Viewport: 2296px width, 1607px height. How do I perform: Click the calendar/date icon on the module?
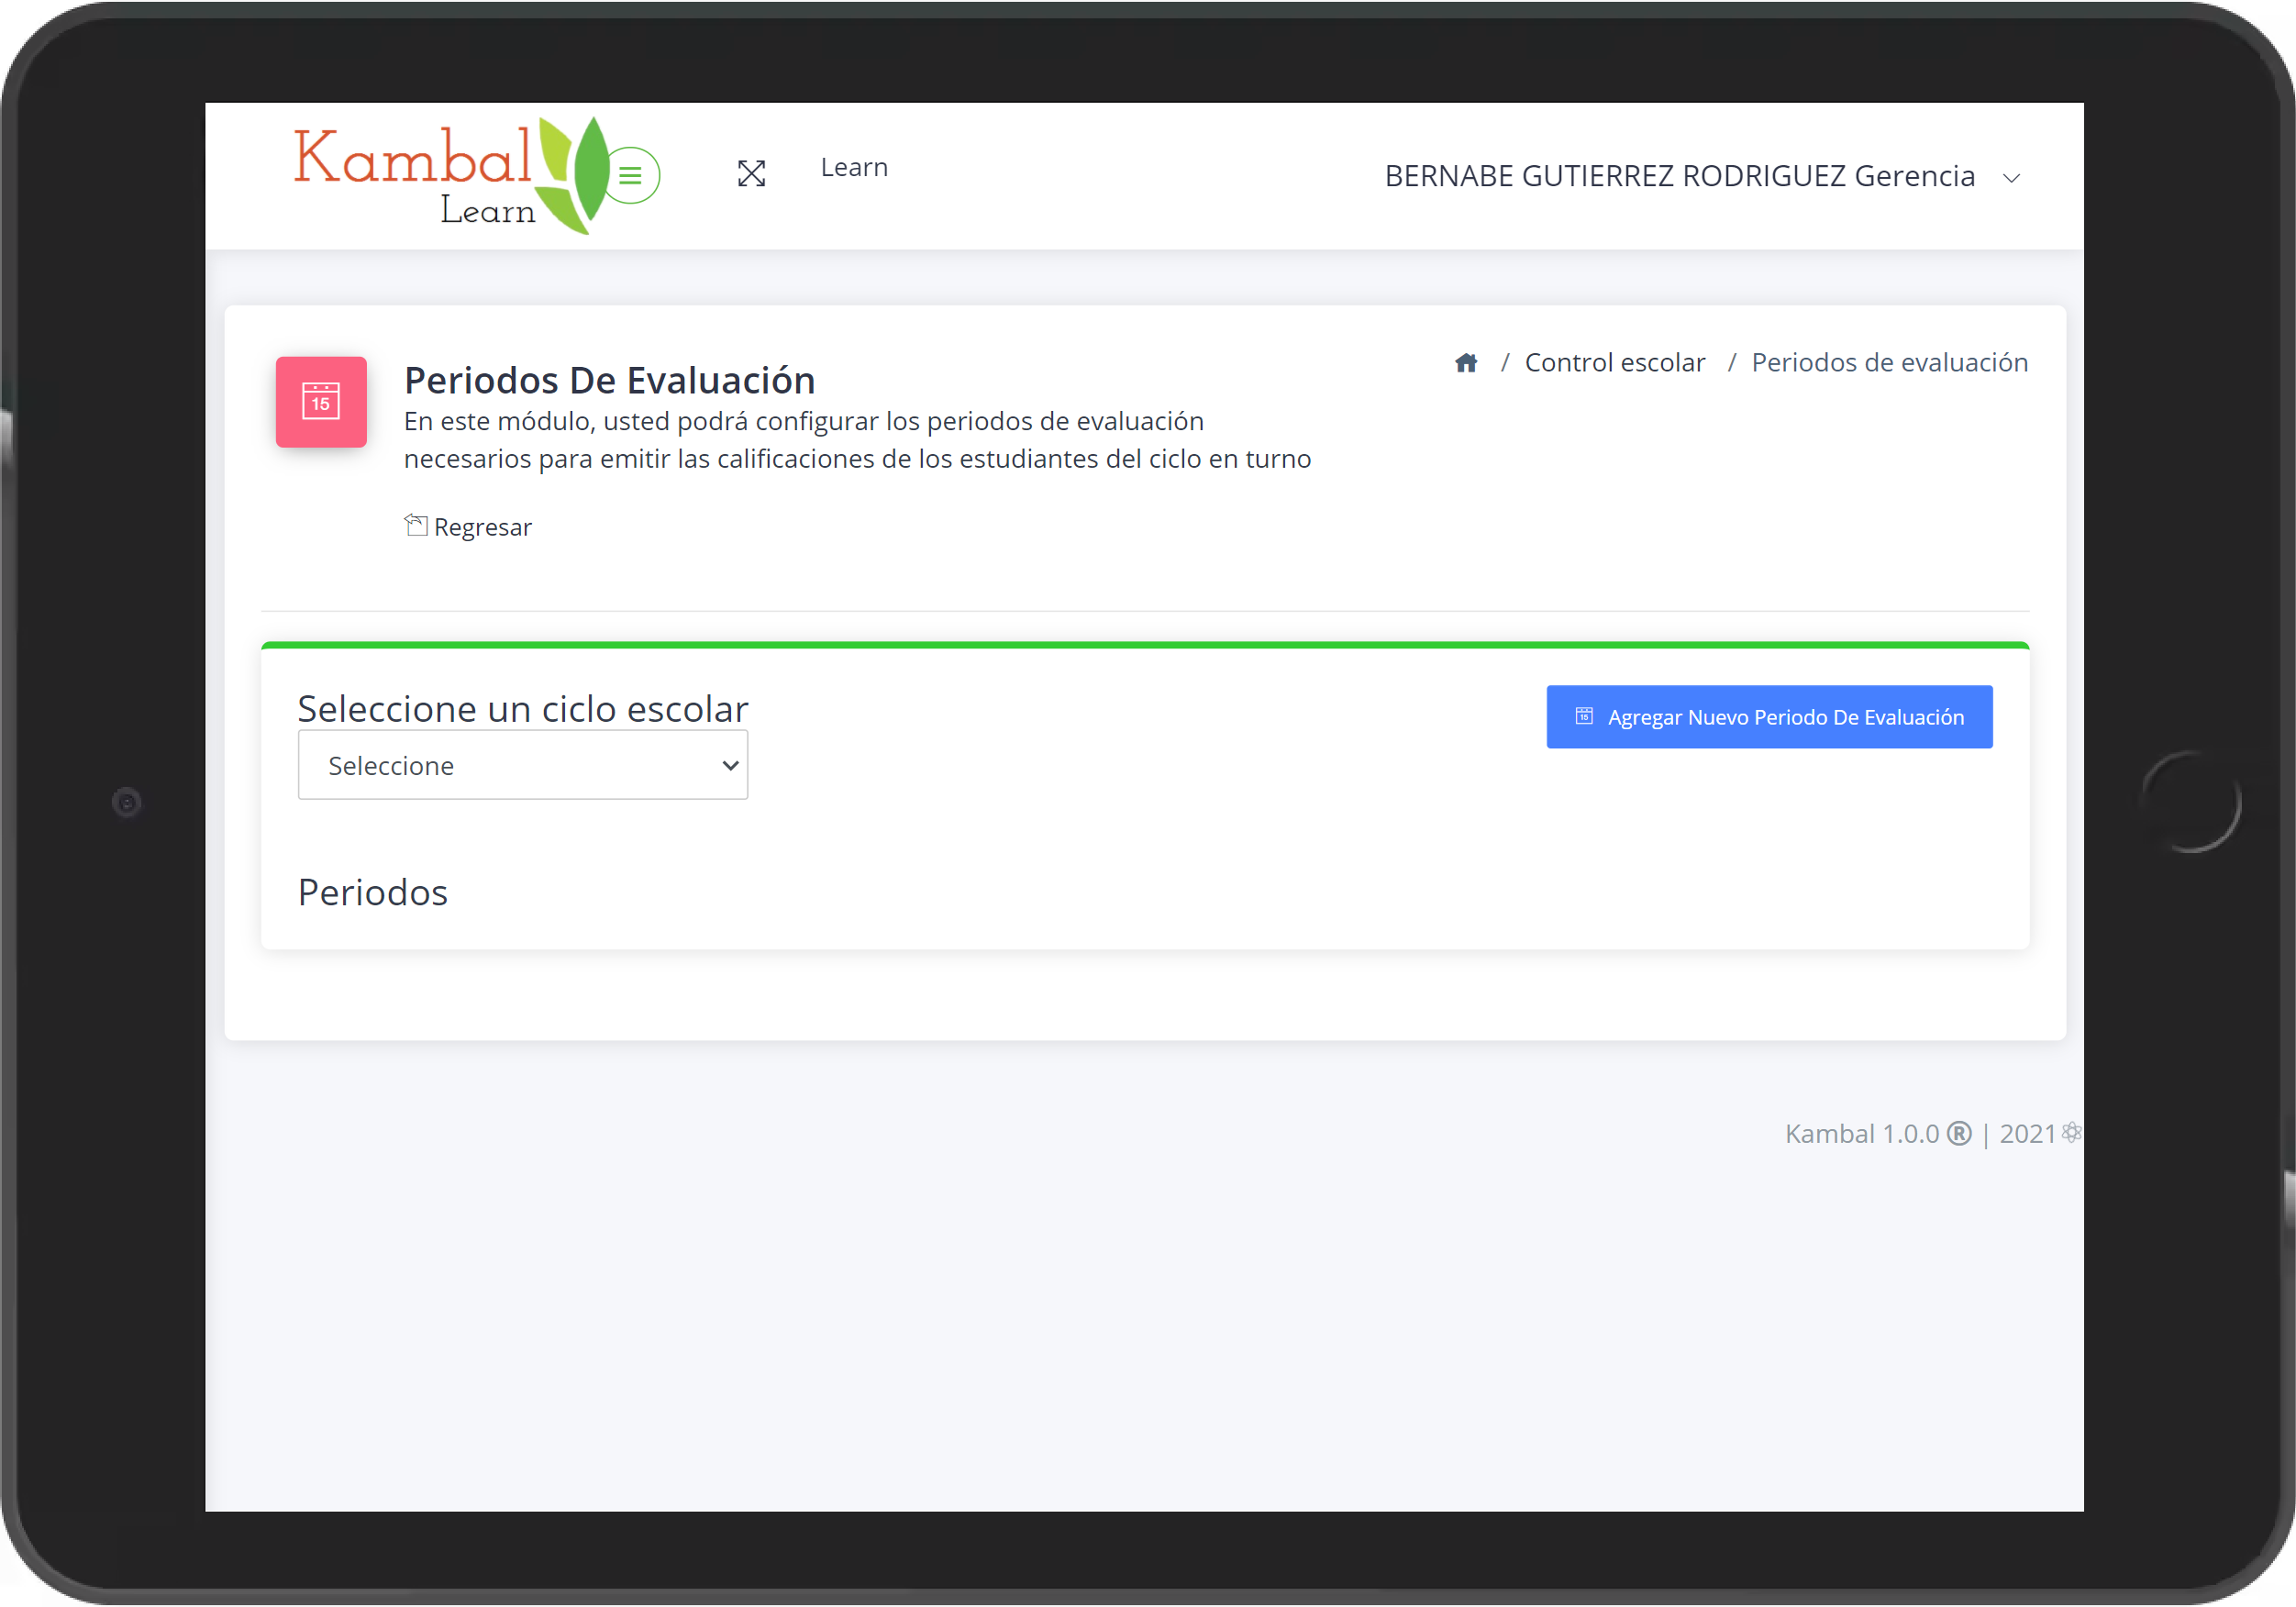pyautogui.click(x=321, y=398)
